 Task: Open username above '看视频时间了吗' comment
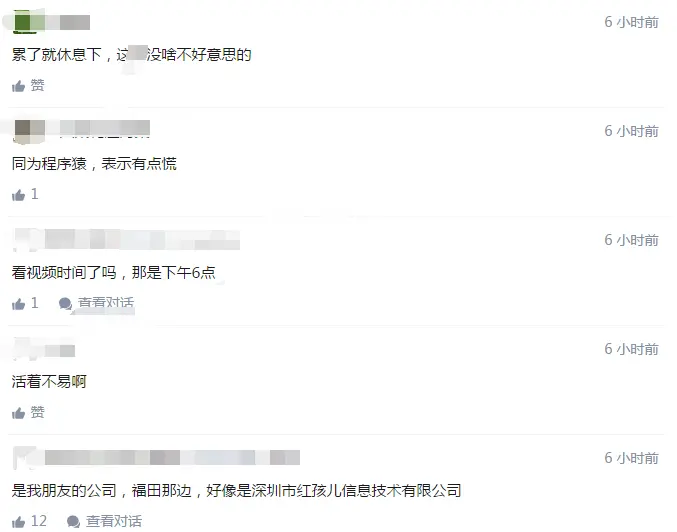(142, 240)
